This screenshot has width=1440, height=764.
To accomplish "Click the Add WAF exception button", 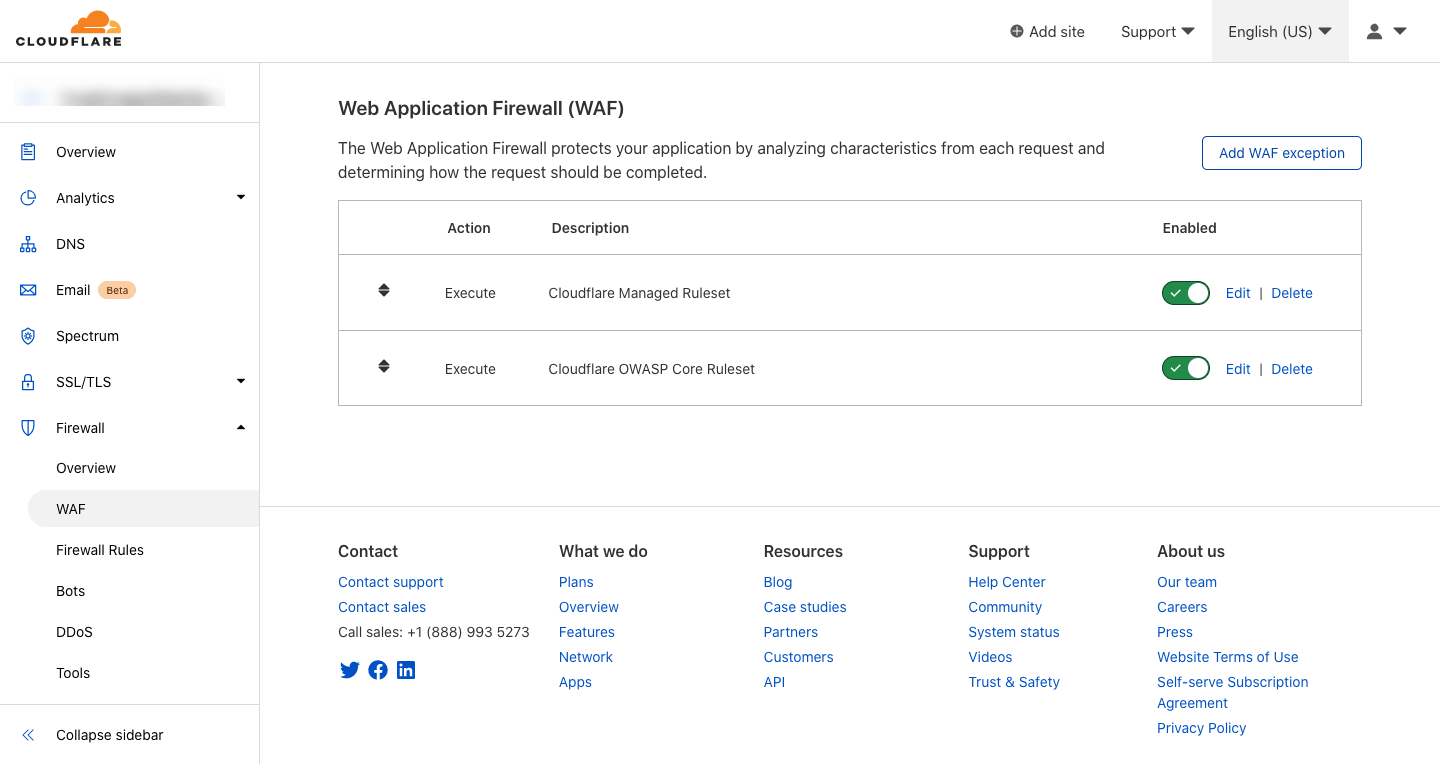I will click(x=1282, y=153).
